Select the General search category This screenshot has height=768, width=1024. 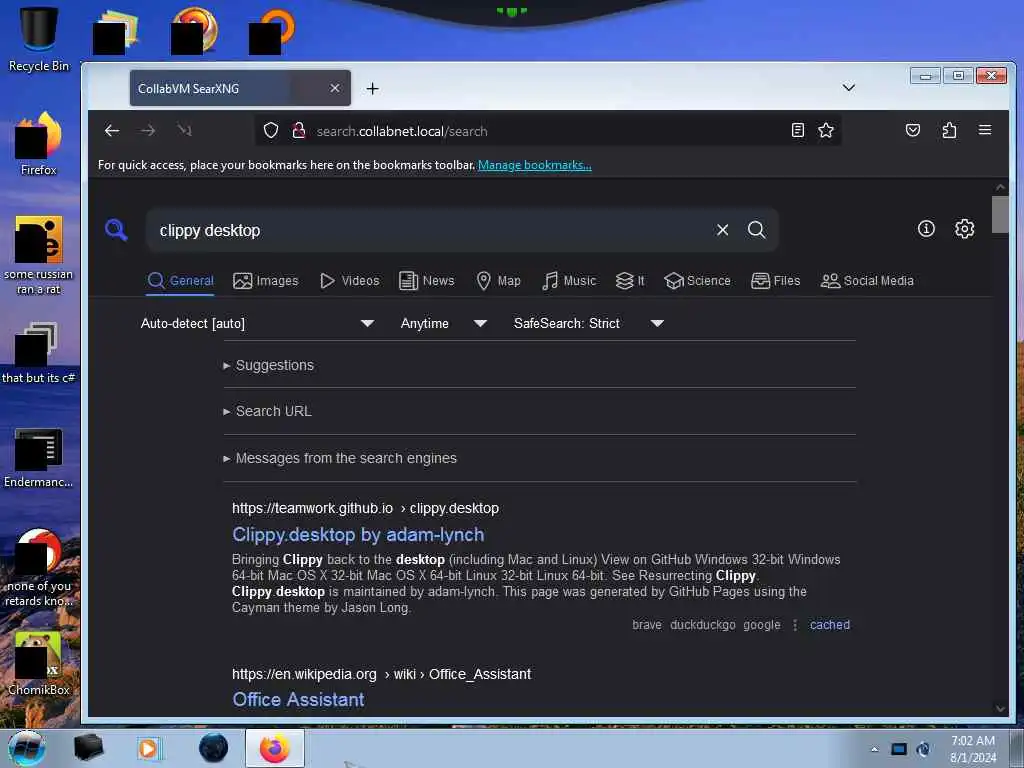(181, 281)
